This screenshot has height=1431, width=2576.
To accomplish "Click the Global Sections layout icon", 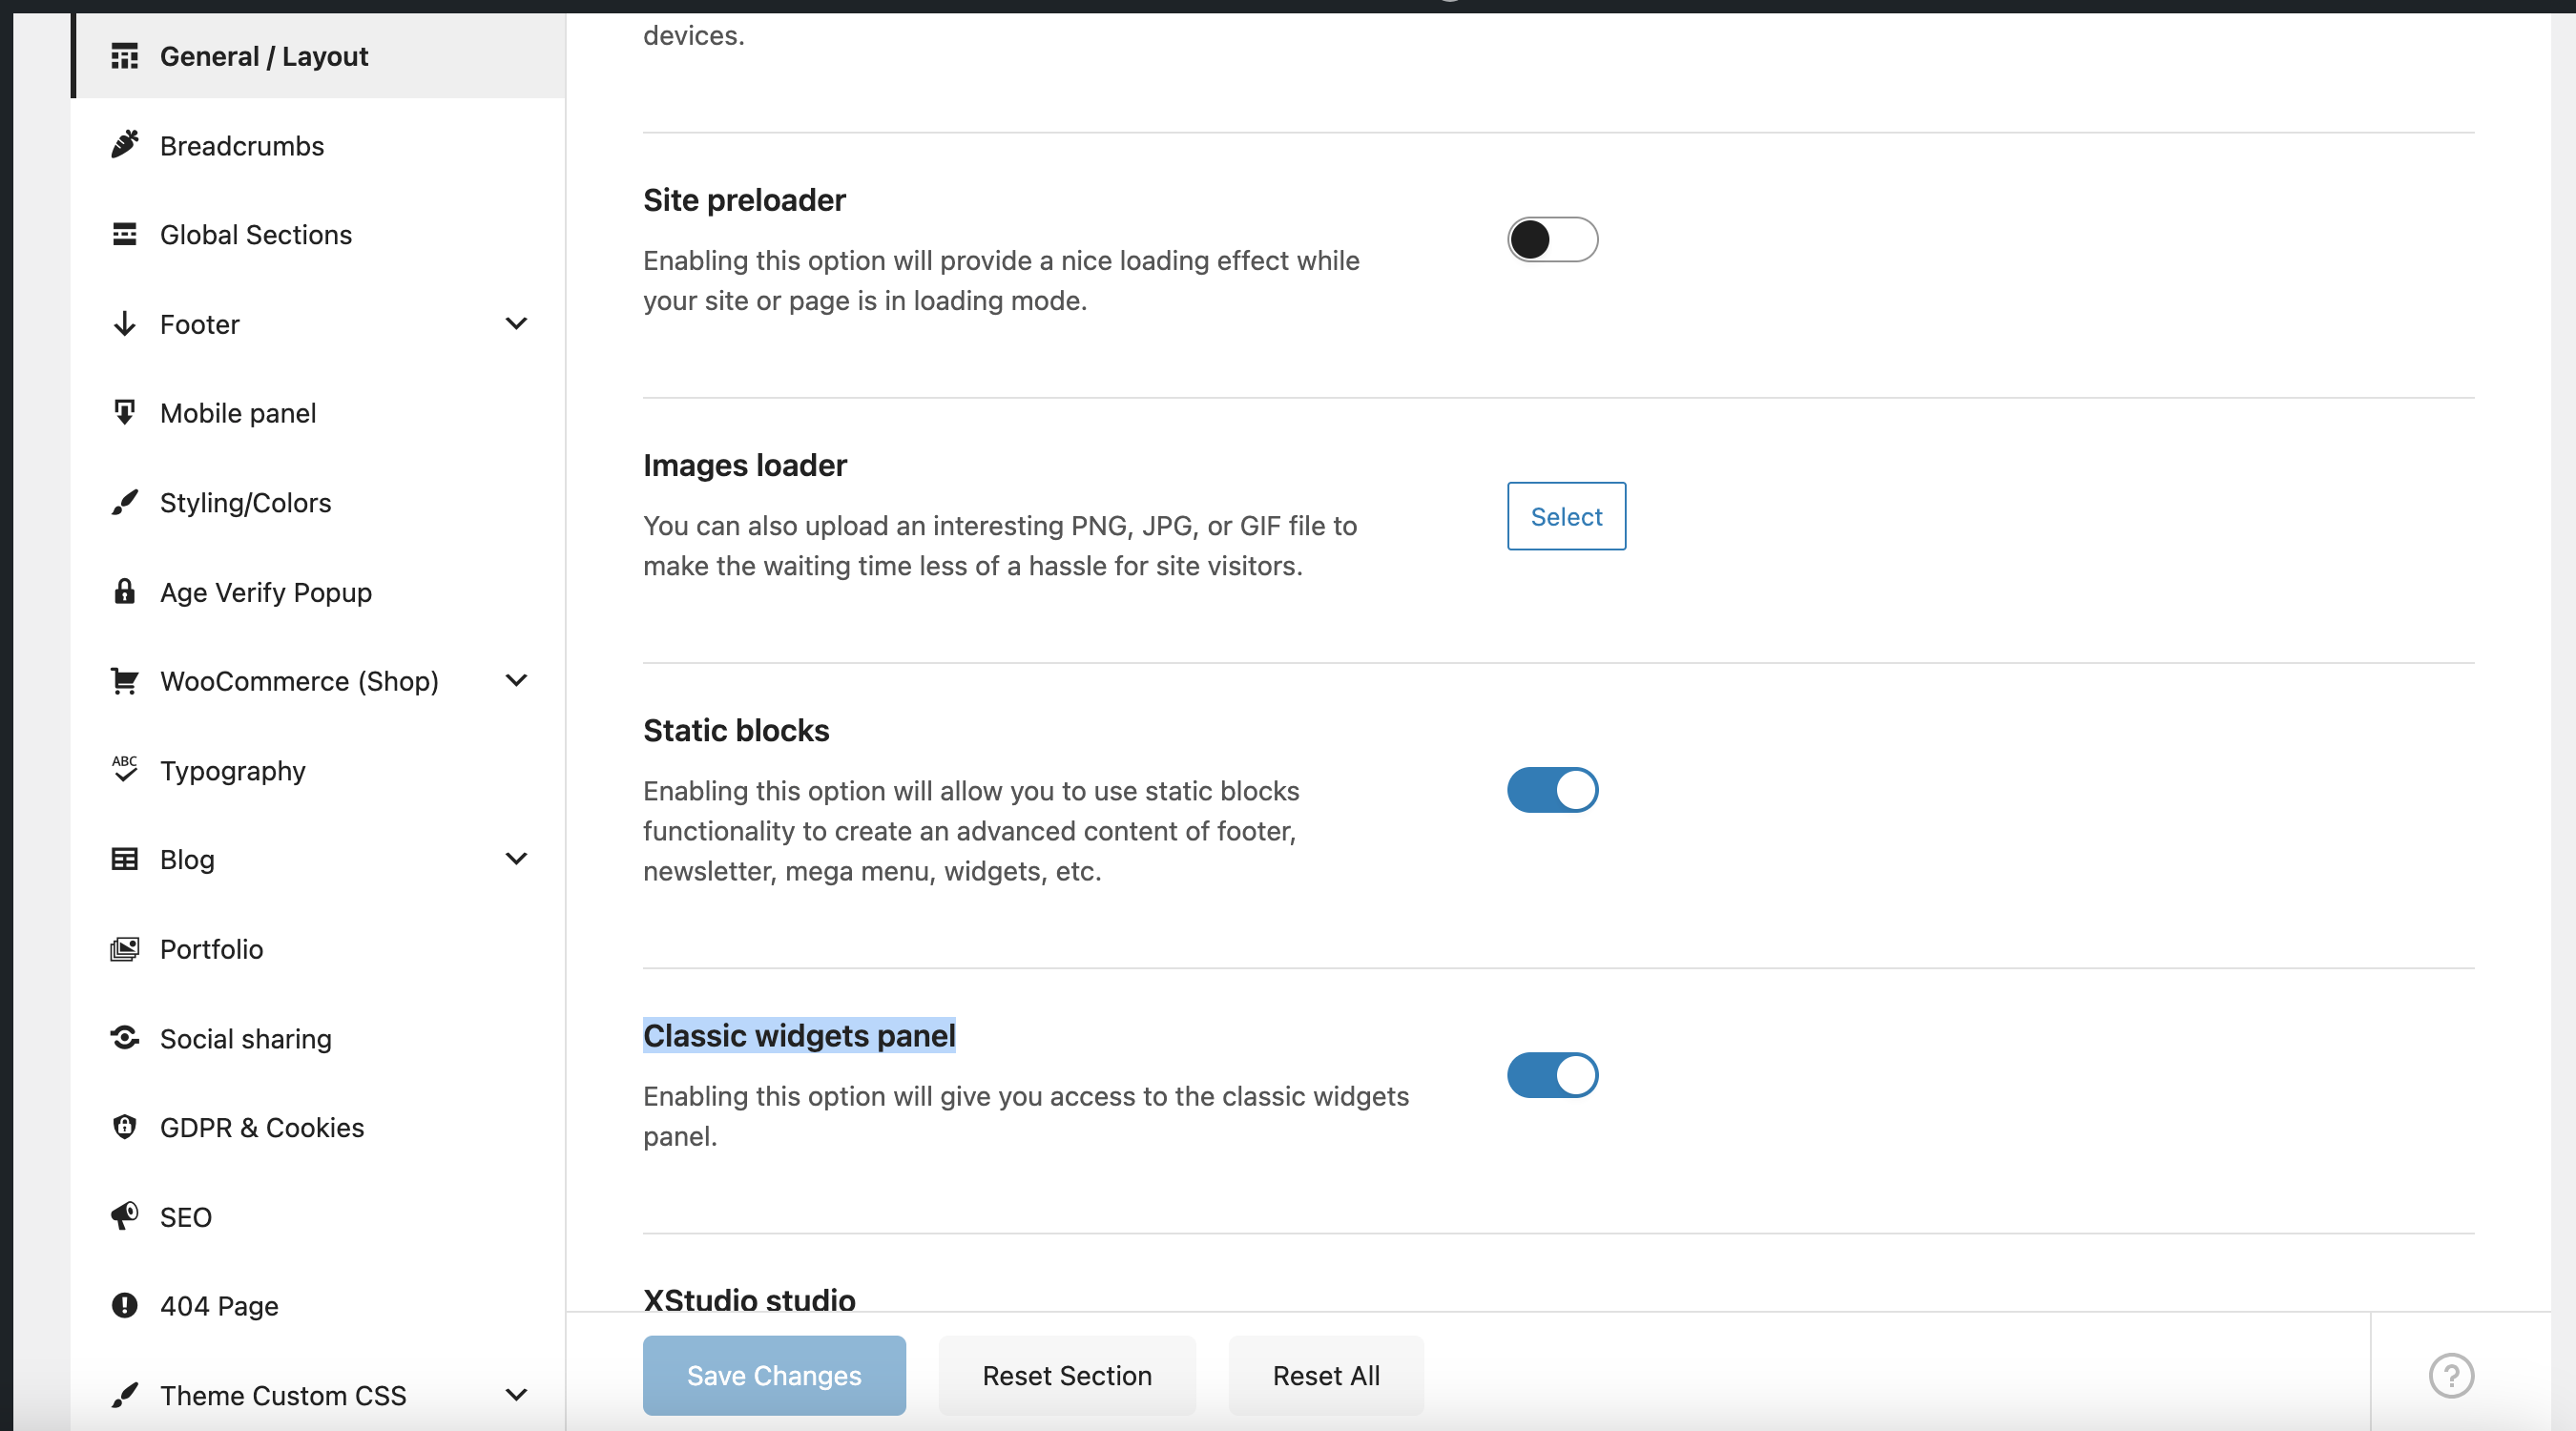I will pyautogui.click(x=124, y=234).
